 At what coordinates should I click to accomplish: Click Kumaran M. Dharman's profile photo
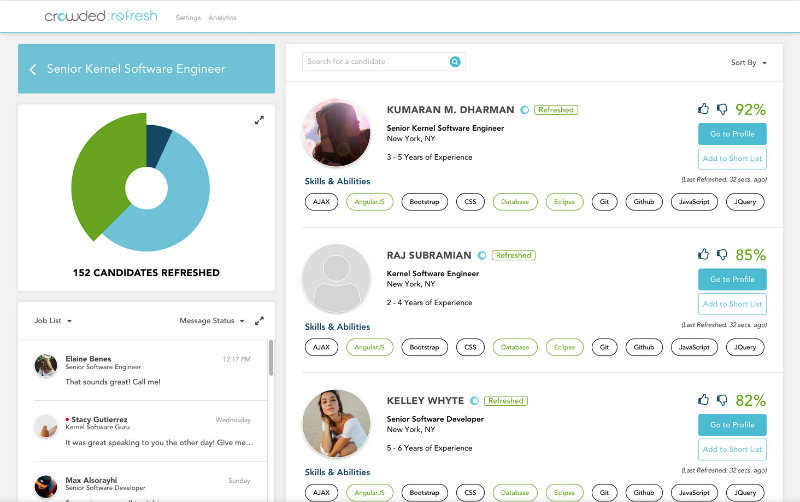[x=336, y=133]
